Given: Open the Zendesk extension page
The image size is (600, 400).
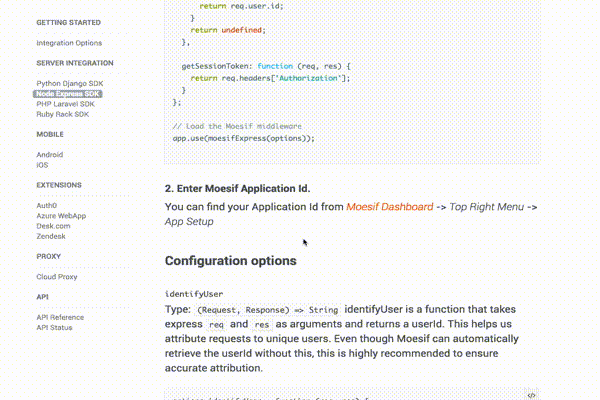Looking at the screenshot, I should point(51,236).
